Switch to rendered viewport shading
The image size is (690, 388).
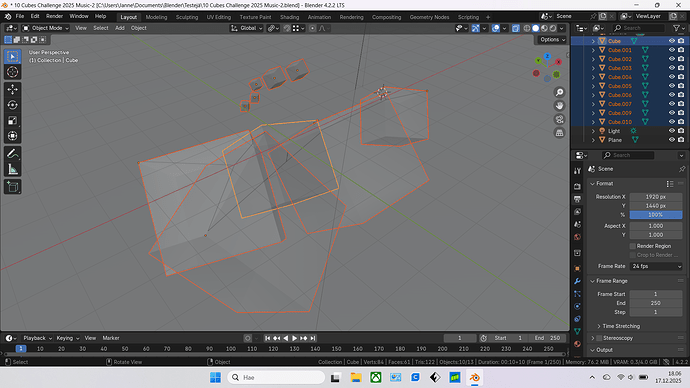(553, 28)
